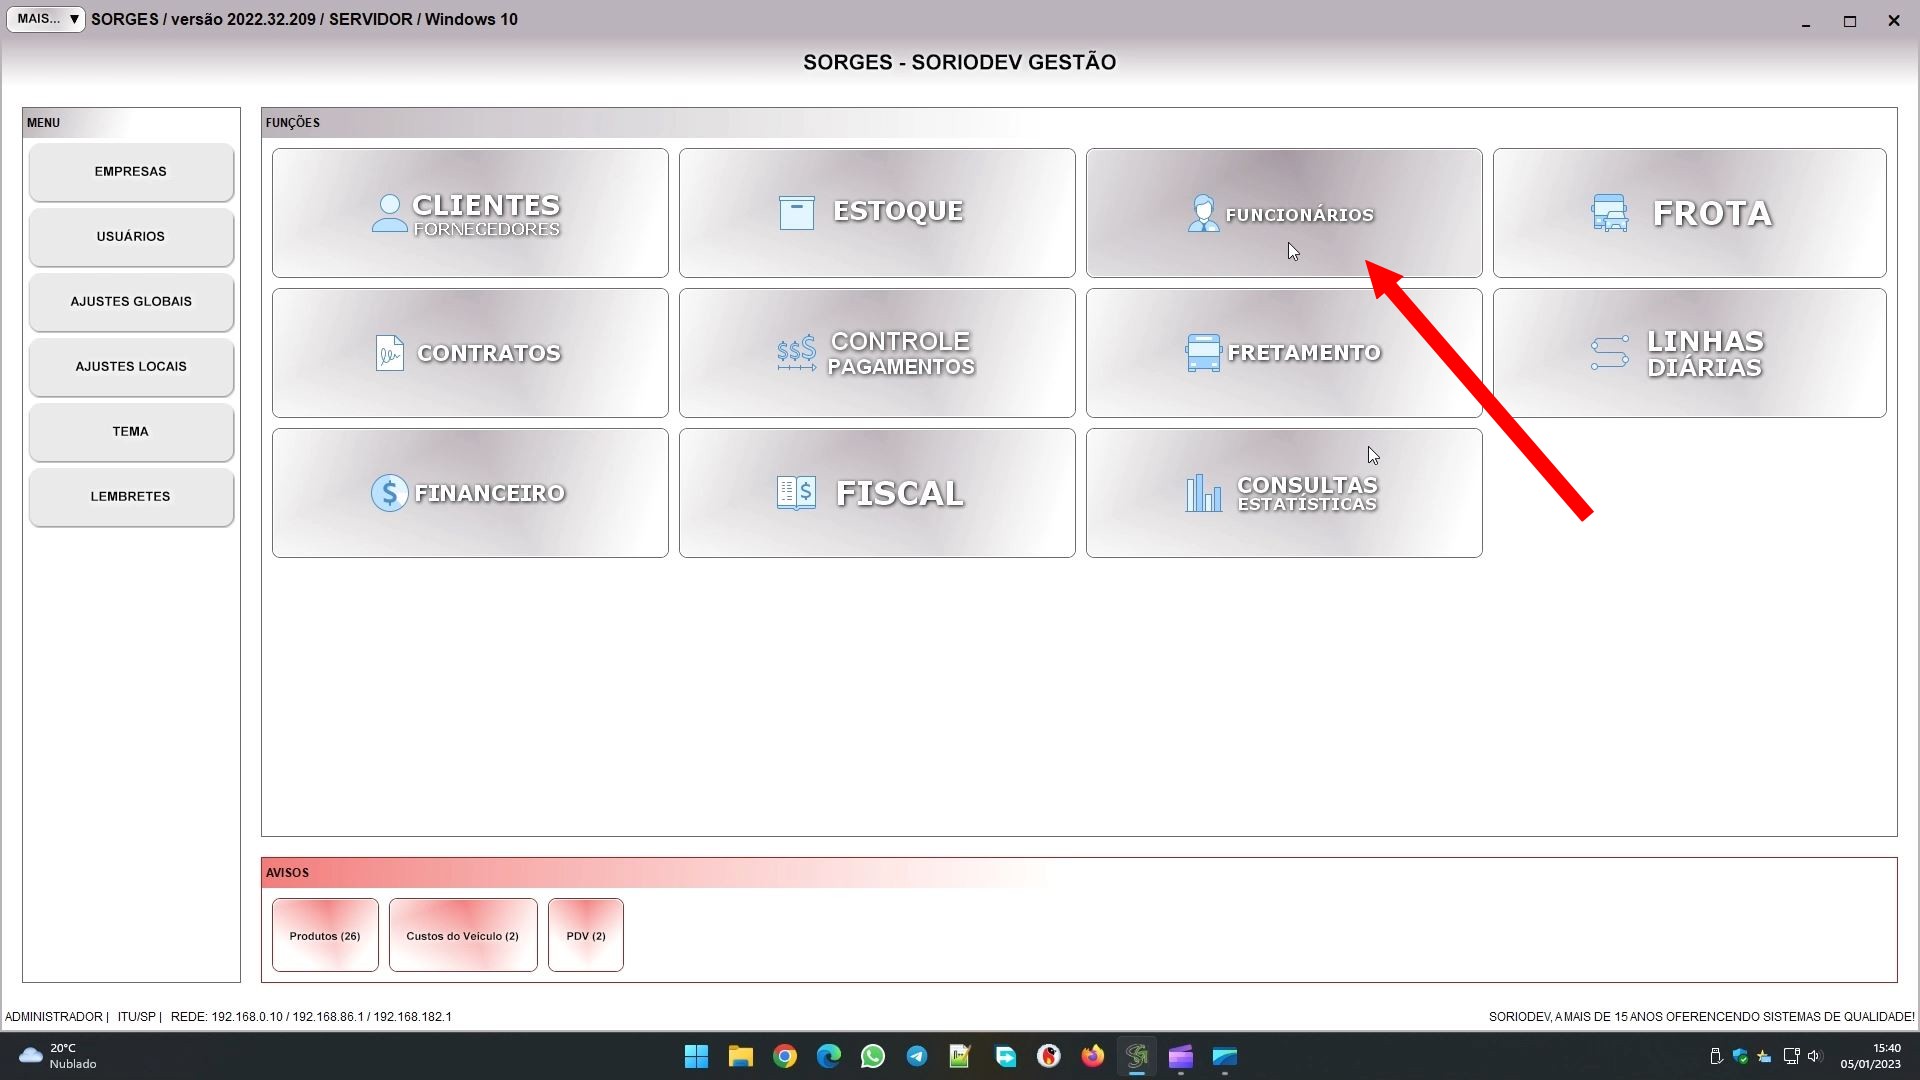1920x1080 pixels.
Task: Click the green notepad taskbar app
Action: 961,1056
